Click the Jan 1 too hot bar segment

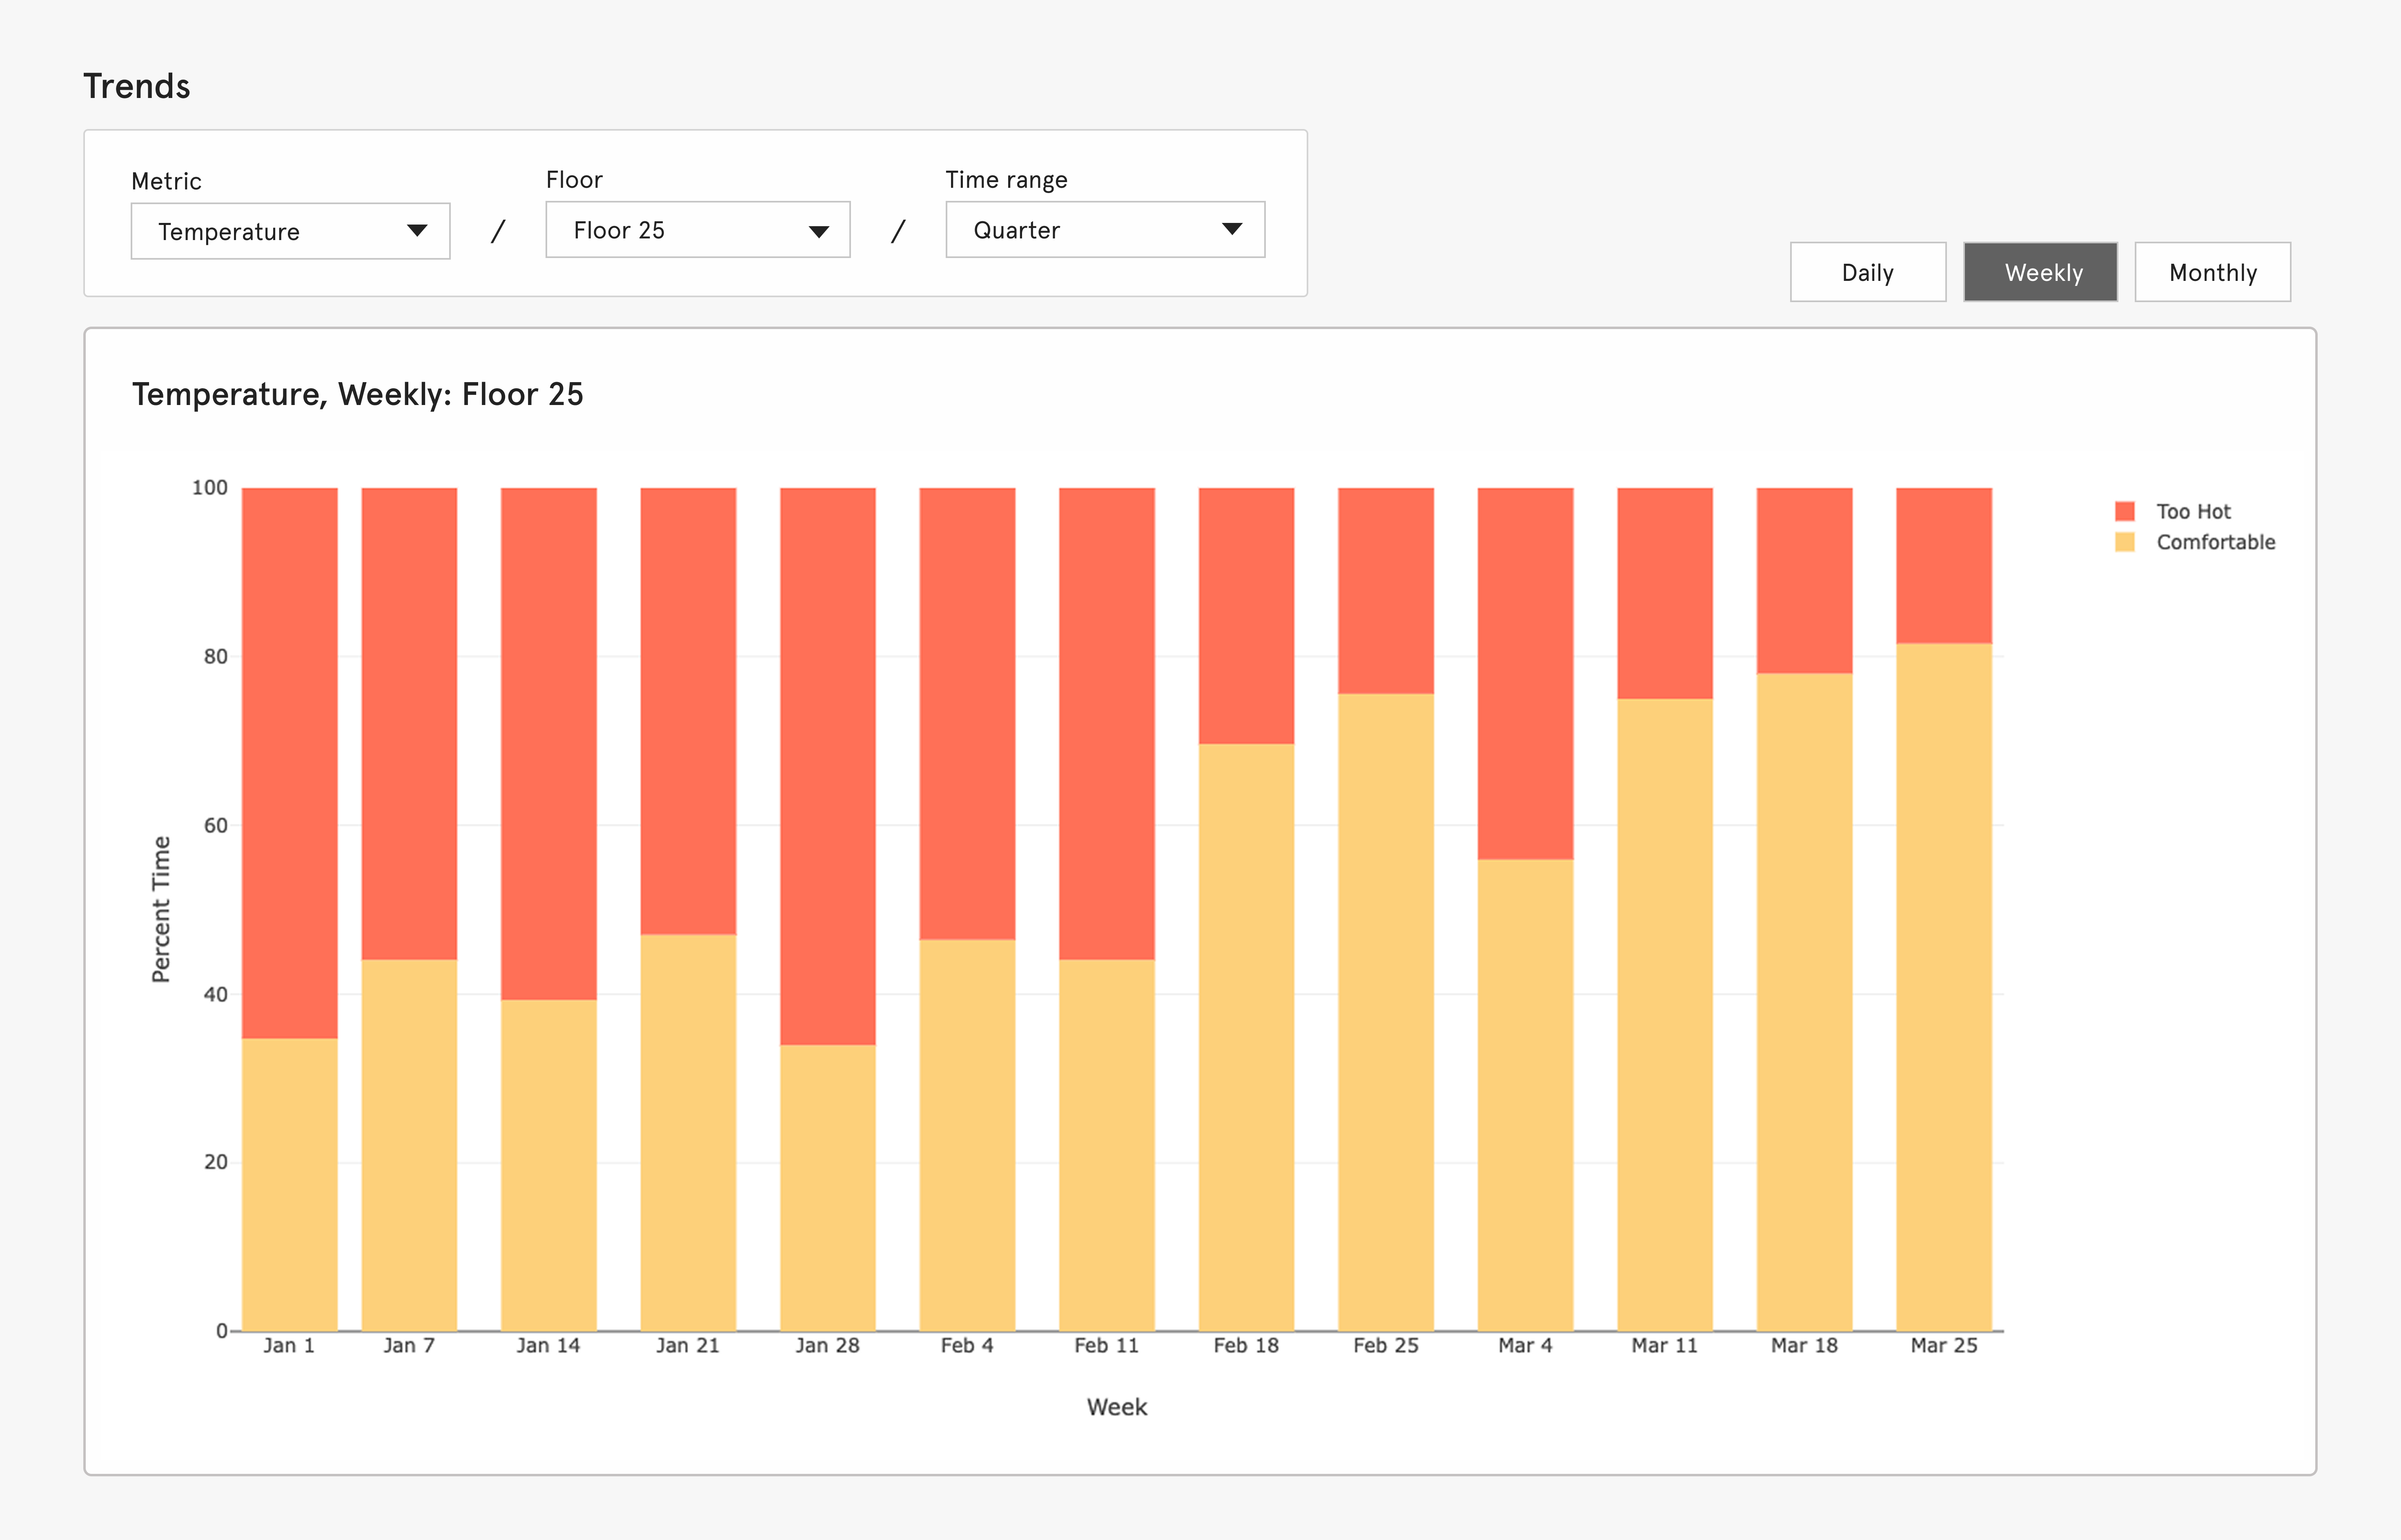click(289, 763)
